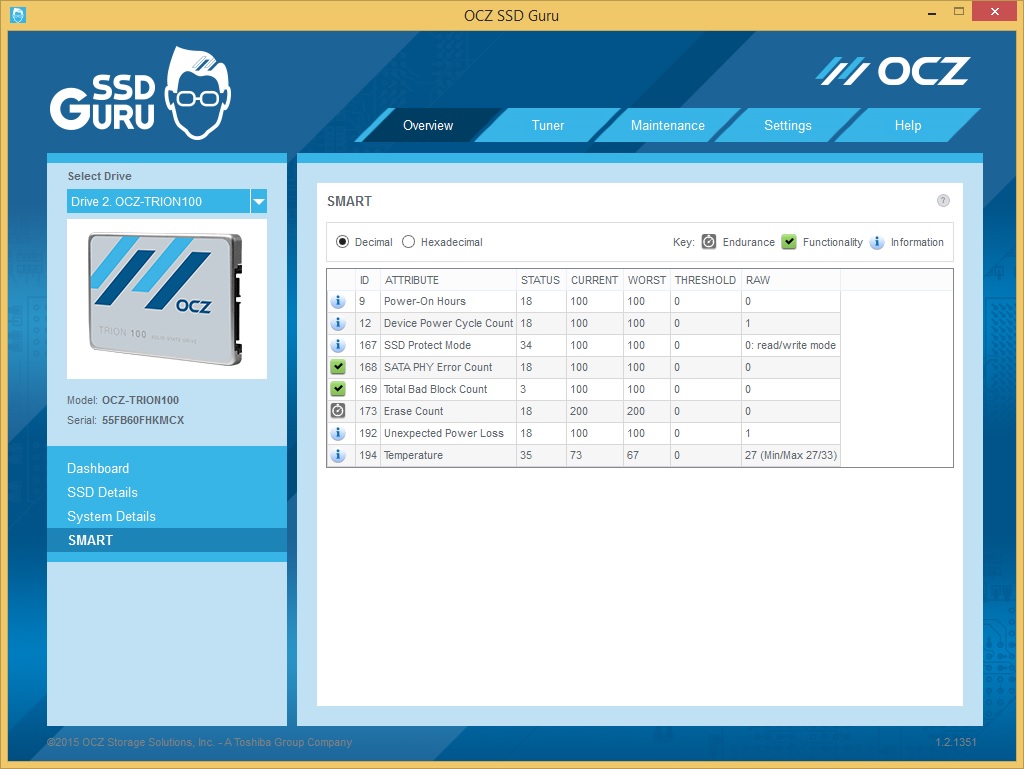Click the OCZ logo in the top right
Image resolution: width=1024 pixels, height=769 pixels.
(x=893, y=70)
